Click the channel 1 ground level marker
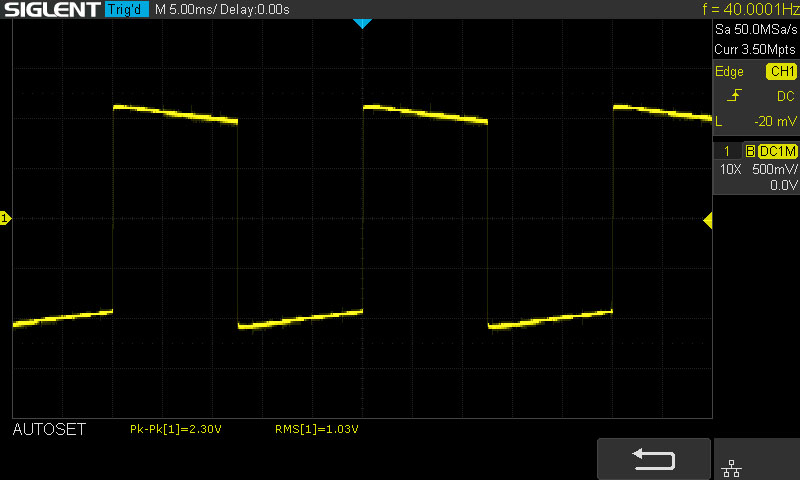Screen dimensions: 800x480 (x=5, y=218)
